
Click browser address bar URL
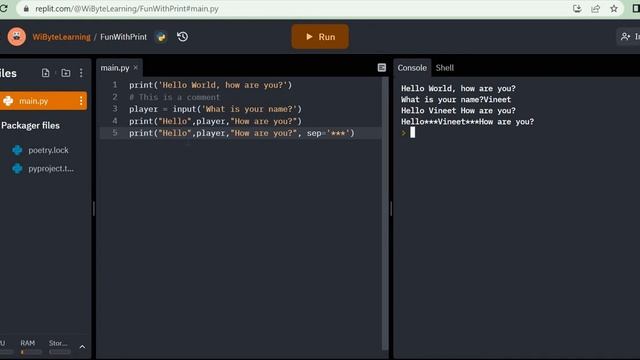127,9
